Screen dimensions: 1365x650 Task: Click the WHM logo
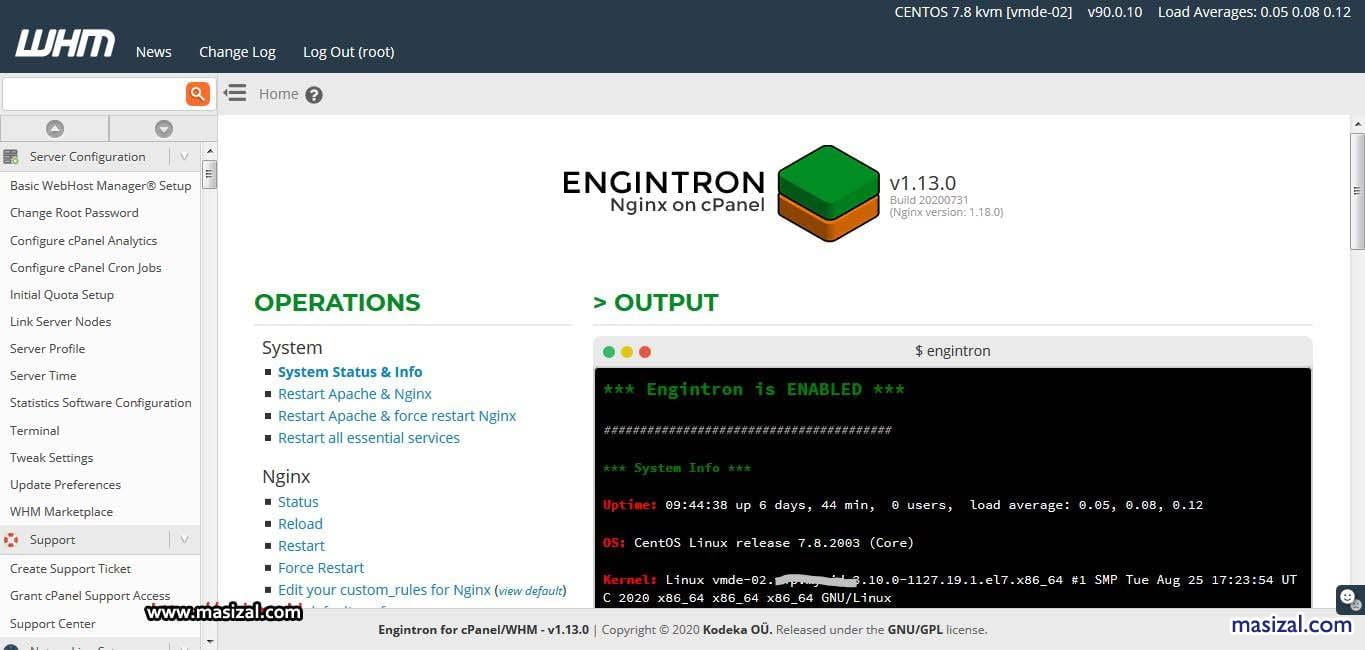click(64, 43)
